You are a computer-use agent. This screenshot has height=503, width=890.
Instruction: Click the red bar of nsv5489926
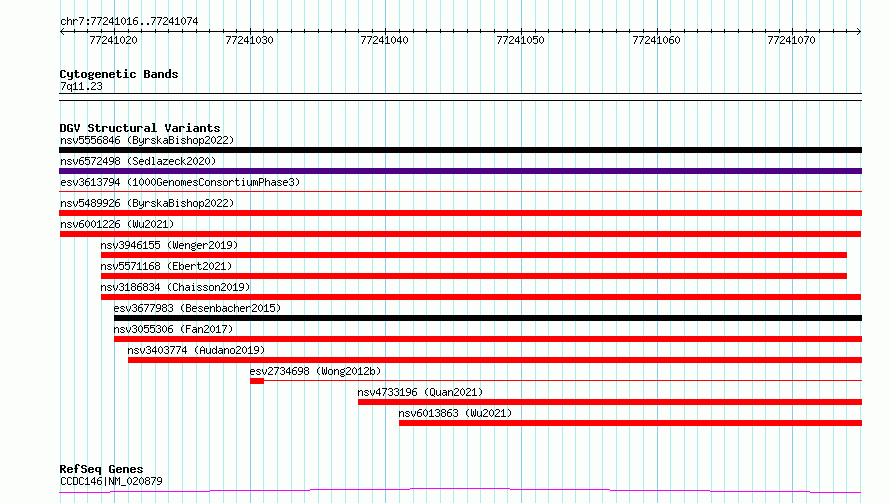[x=460, y=213]
